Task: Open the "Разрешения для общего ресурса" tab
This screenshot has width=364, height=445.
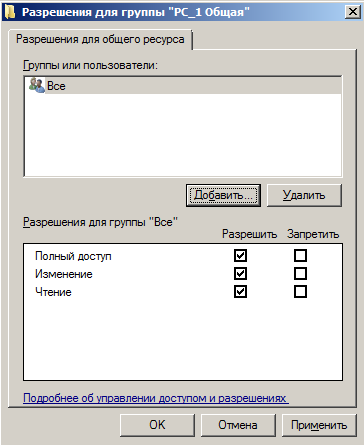Action: pos(100,39)
